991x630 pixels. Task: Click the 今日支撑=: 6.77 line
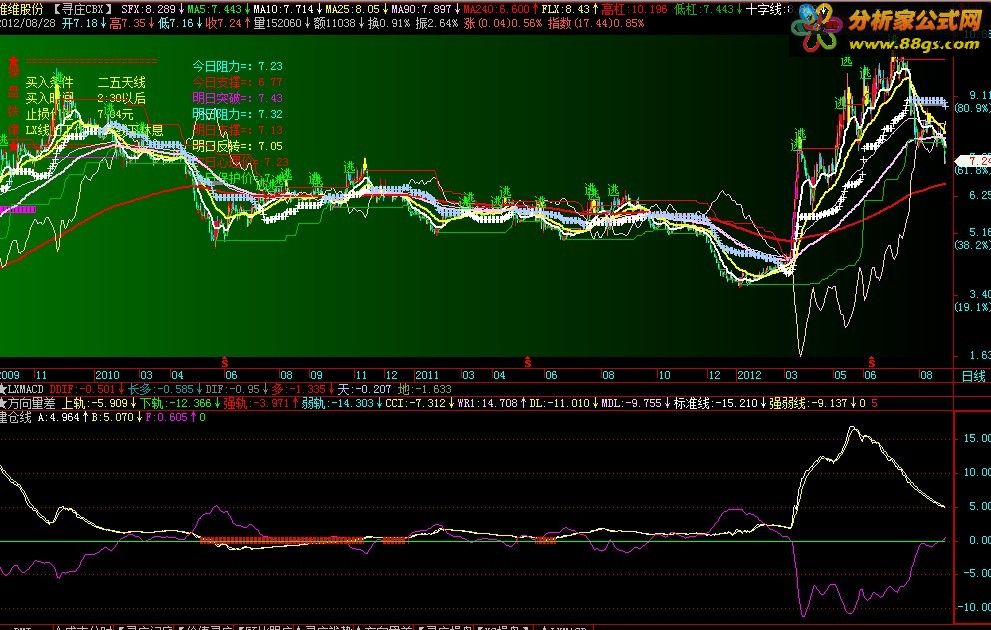click(x=237, y=82)
